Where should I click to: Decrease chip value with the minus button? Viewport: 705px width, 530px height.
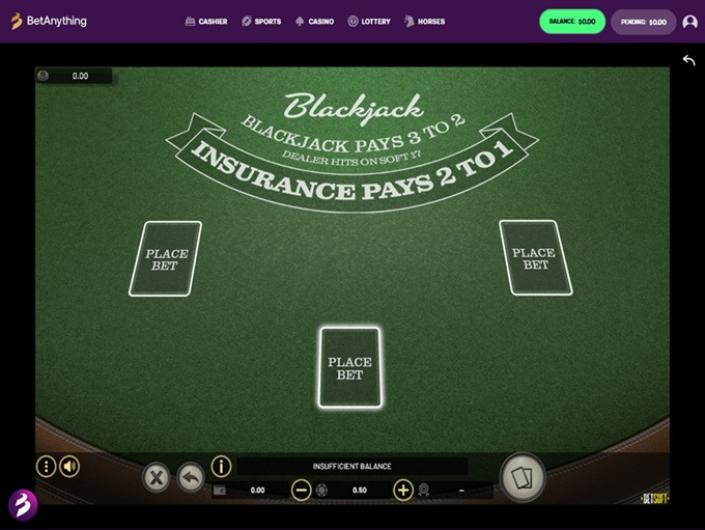point(301,490)
